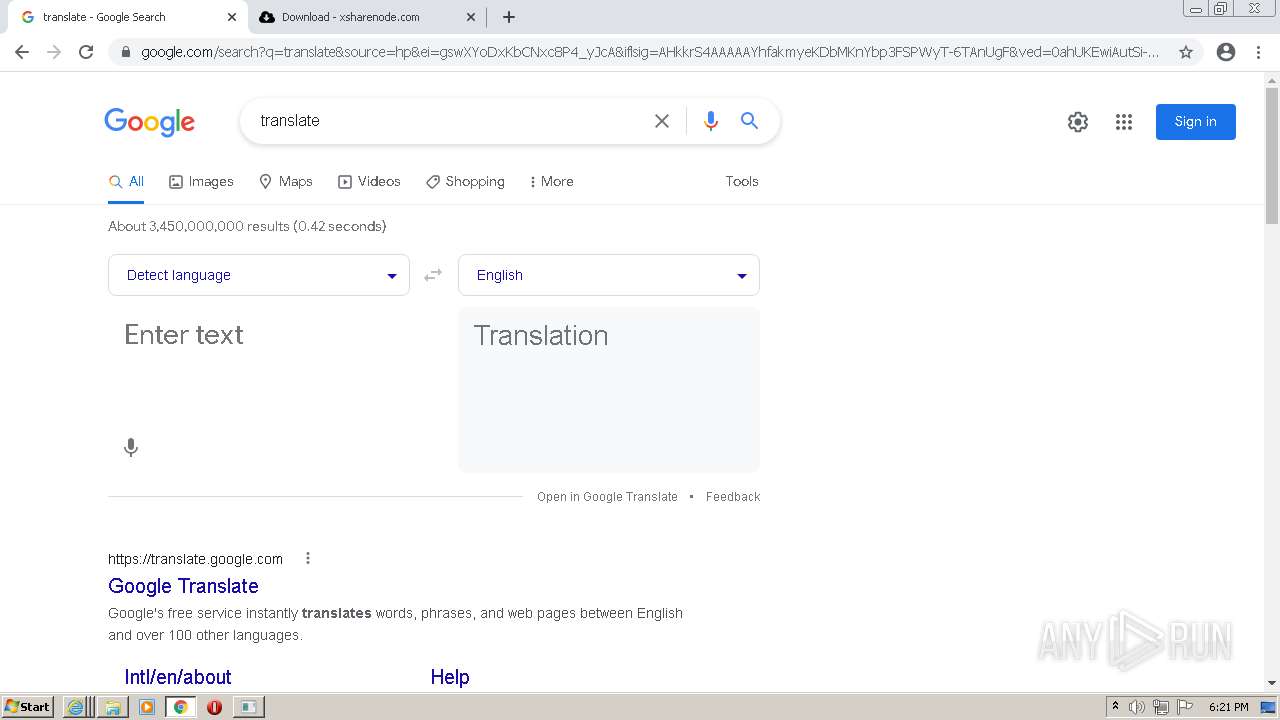Screen dimensions: 1280x720
Task: Open options for translate.google.com result
Action: 308,558
